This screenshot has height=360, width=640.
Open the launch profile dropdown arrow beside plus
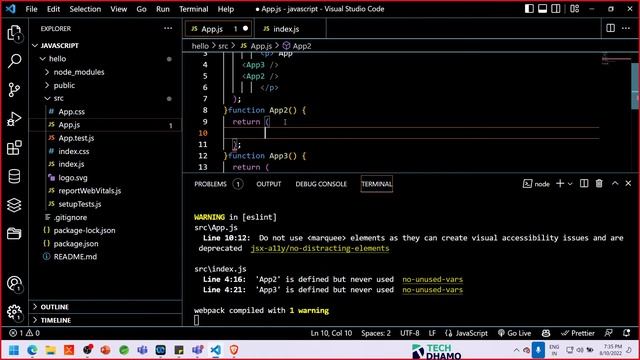pyautogui.click(x=570, y=184)
